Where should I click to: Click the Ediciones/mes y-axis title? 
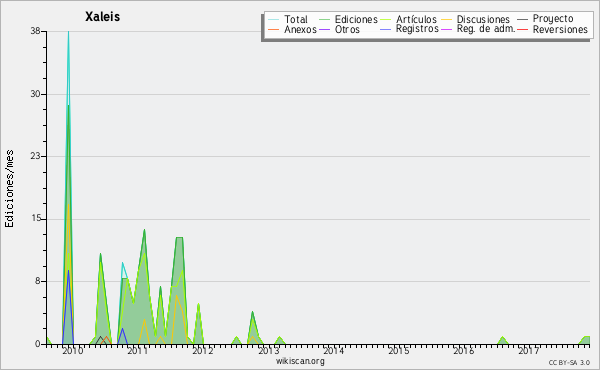(9, 189)
